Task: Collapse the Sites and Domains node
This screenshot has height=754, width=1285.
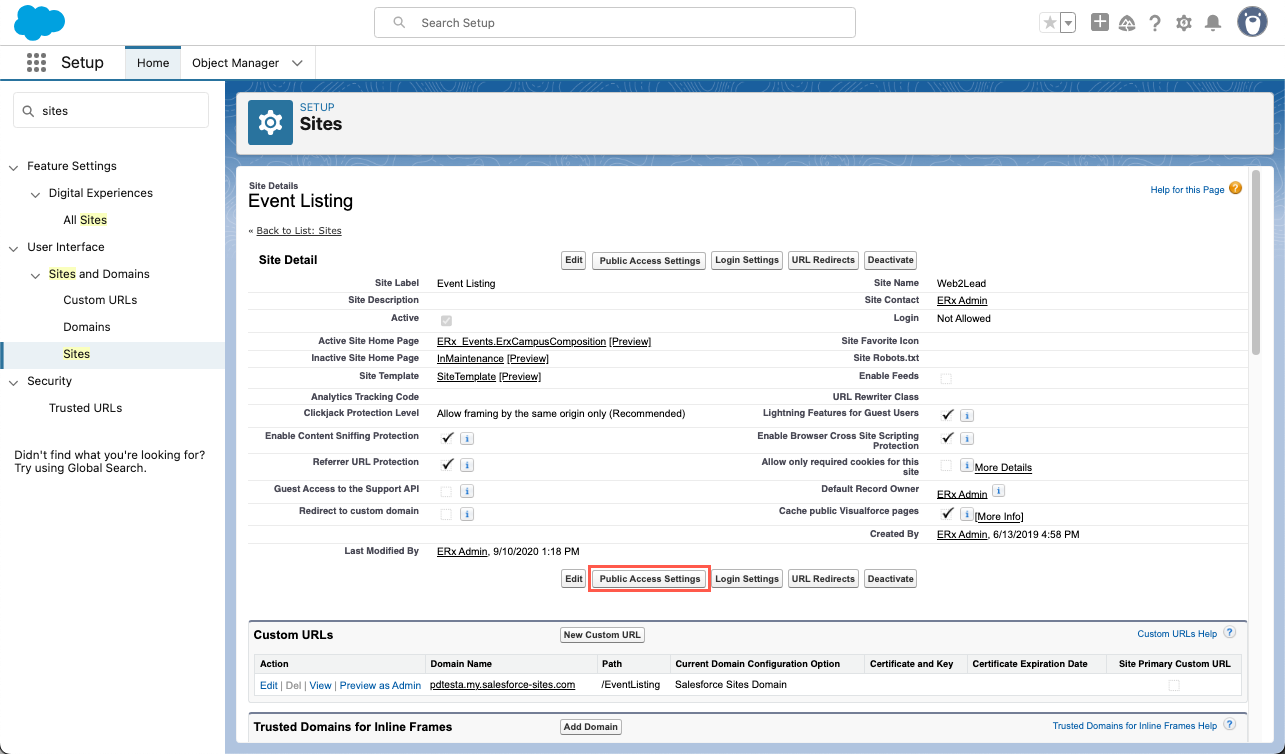Action: (36, 274)
